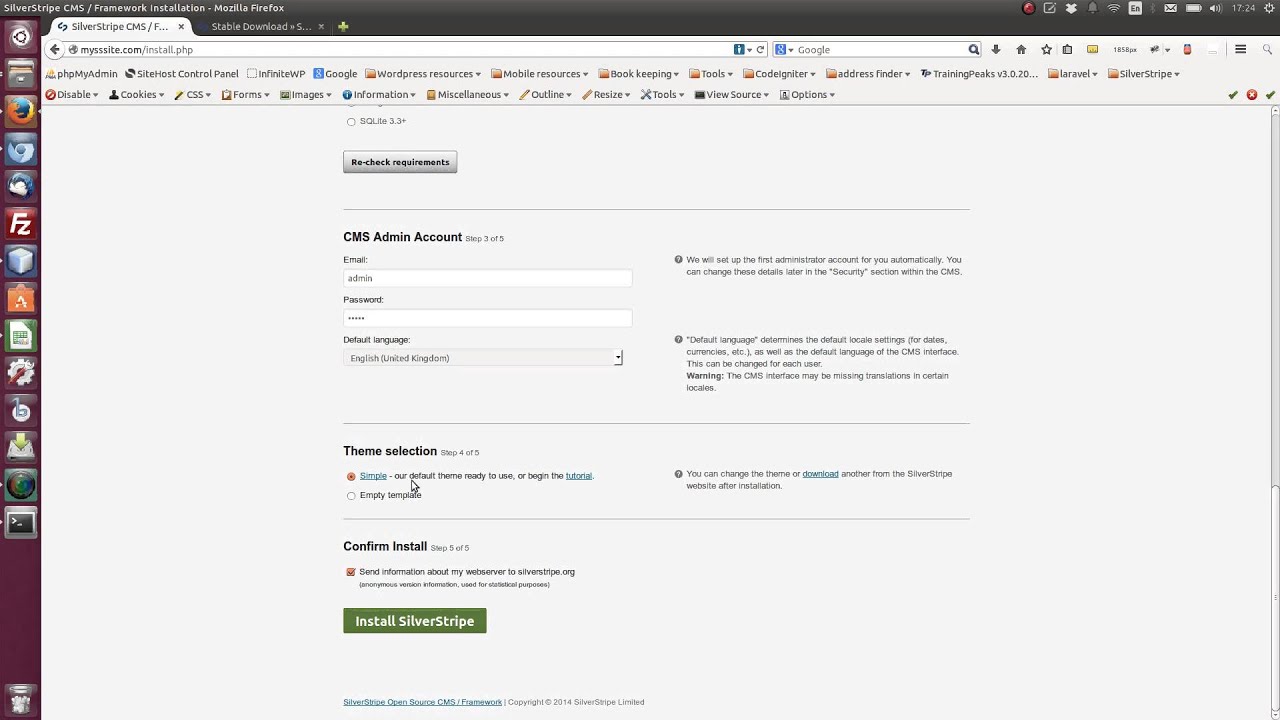Expand the Forms developer menu

(246, 95)
